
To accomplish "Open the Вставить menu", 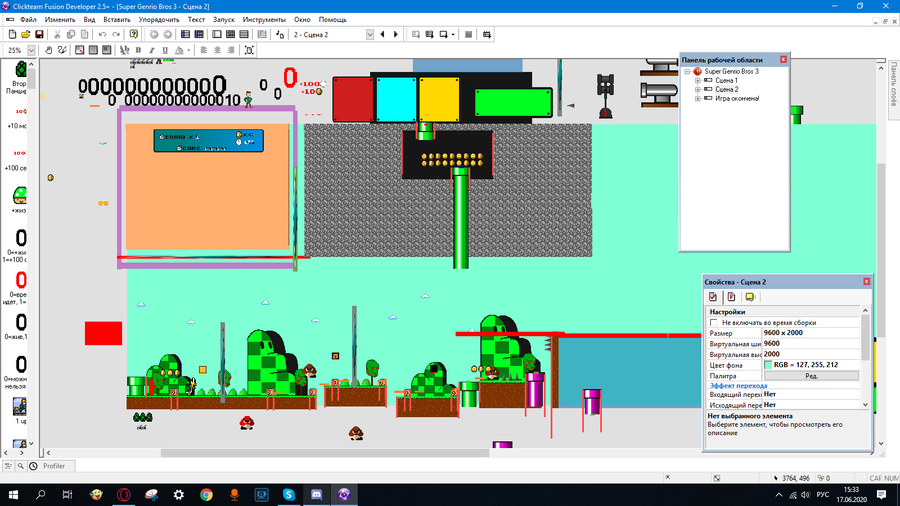I will (117, 20).
